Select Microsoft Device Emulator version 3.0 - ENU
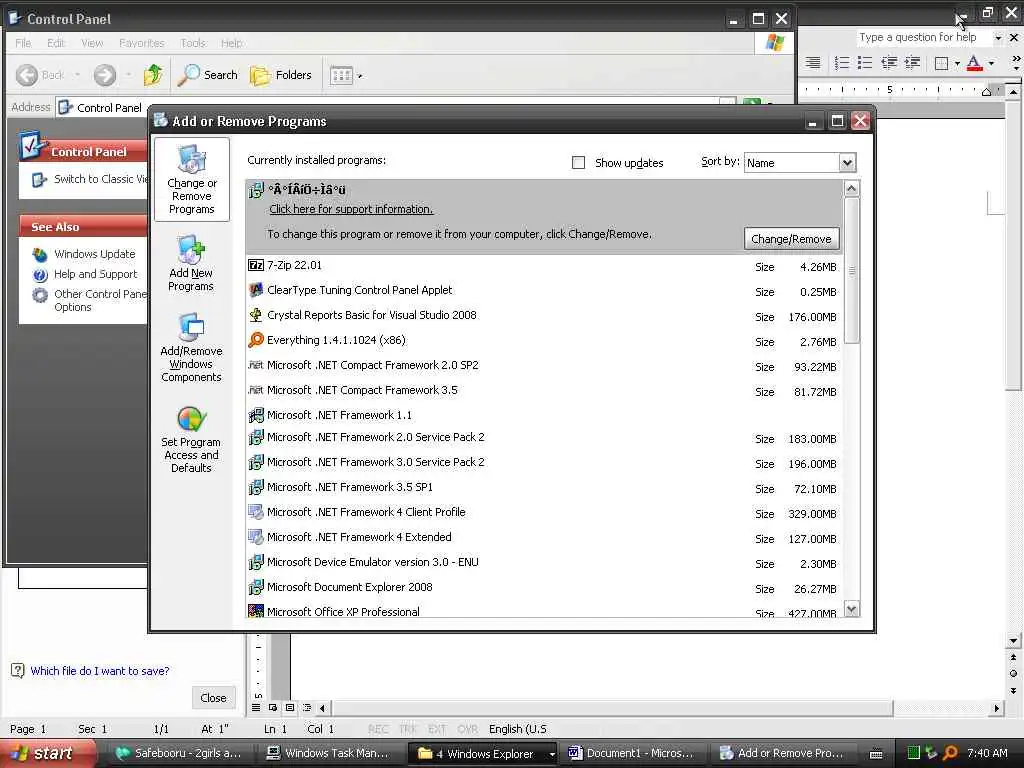This screenshot has height=768, width=1024. pyautogui.click(x=544, y=562)
